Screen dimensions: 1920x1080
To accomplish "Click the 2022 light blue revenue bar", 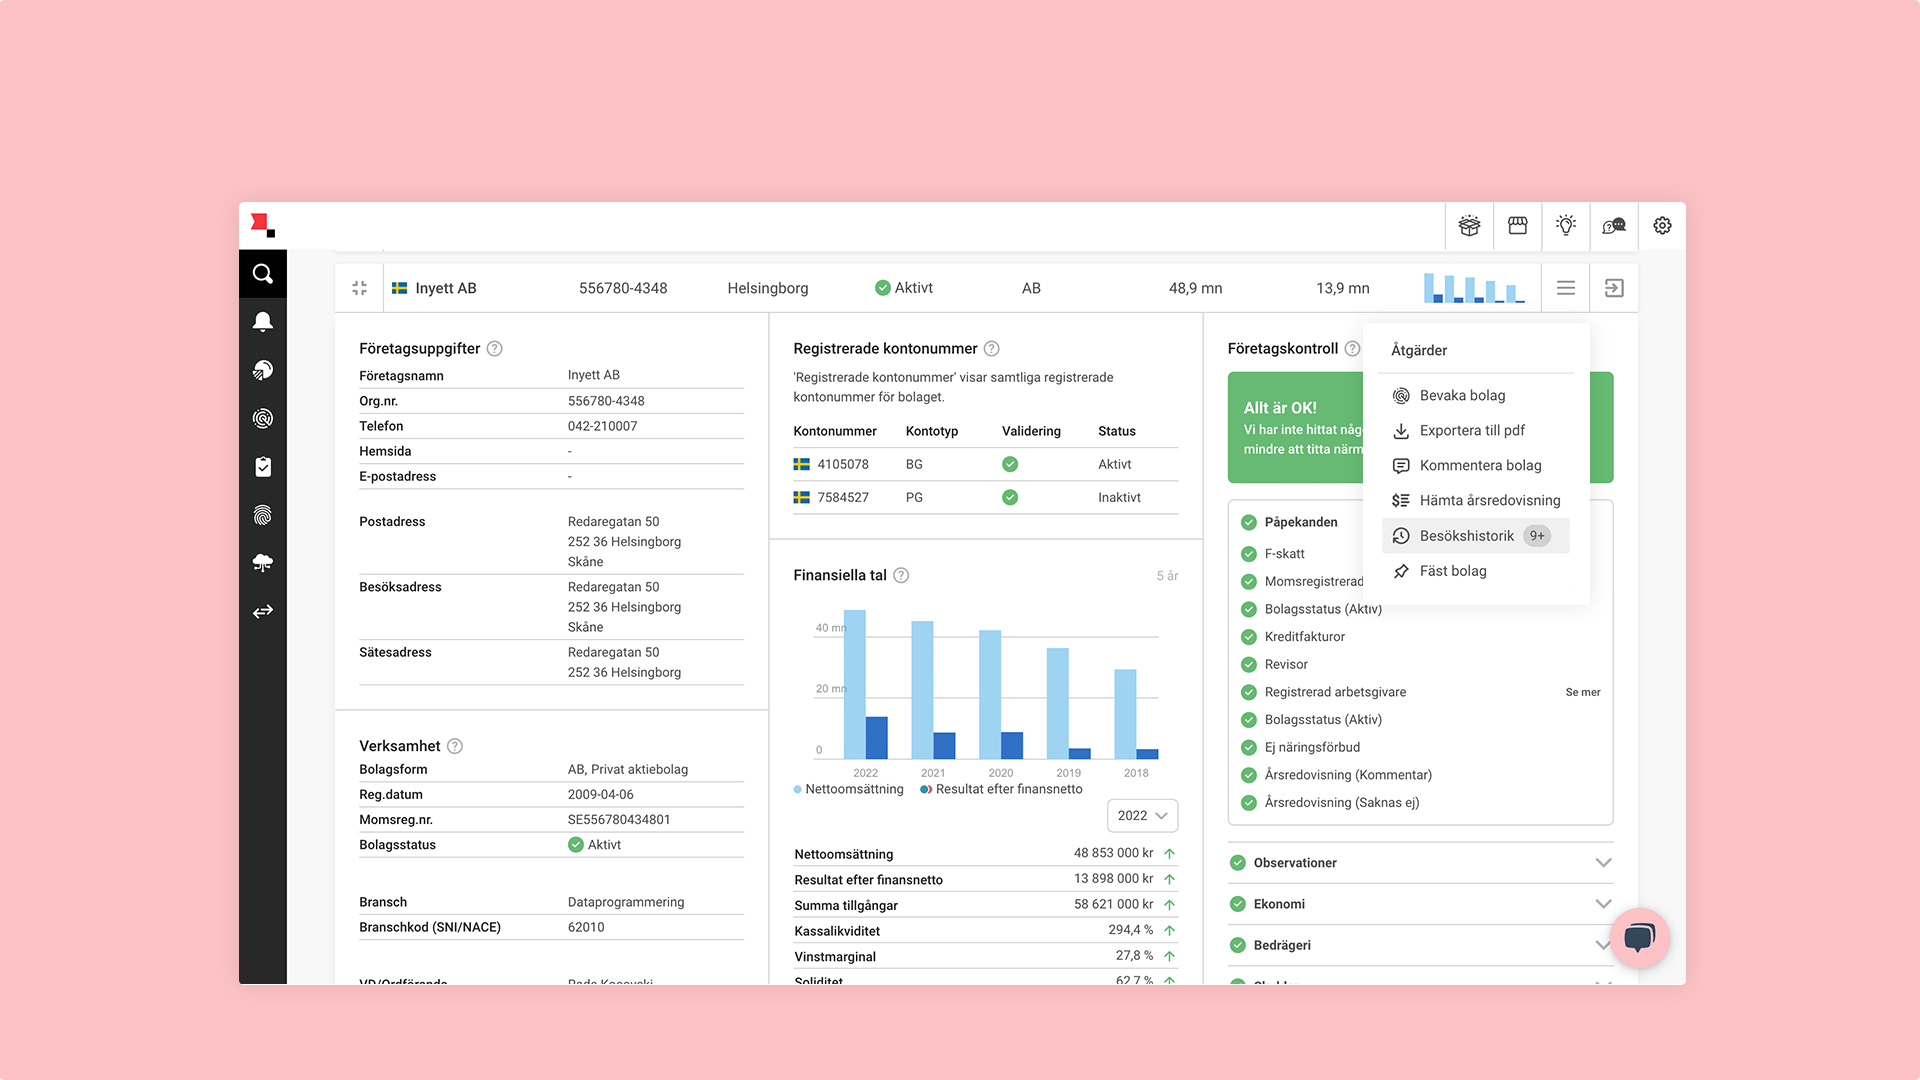I will point(854,684).
